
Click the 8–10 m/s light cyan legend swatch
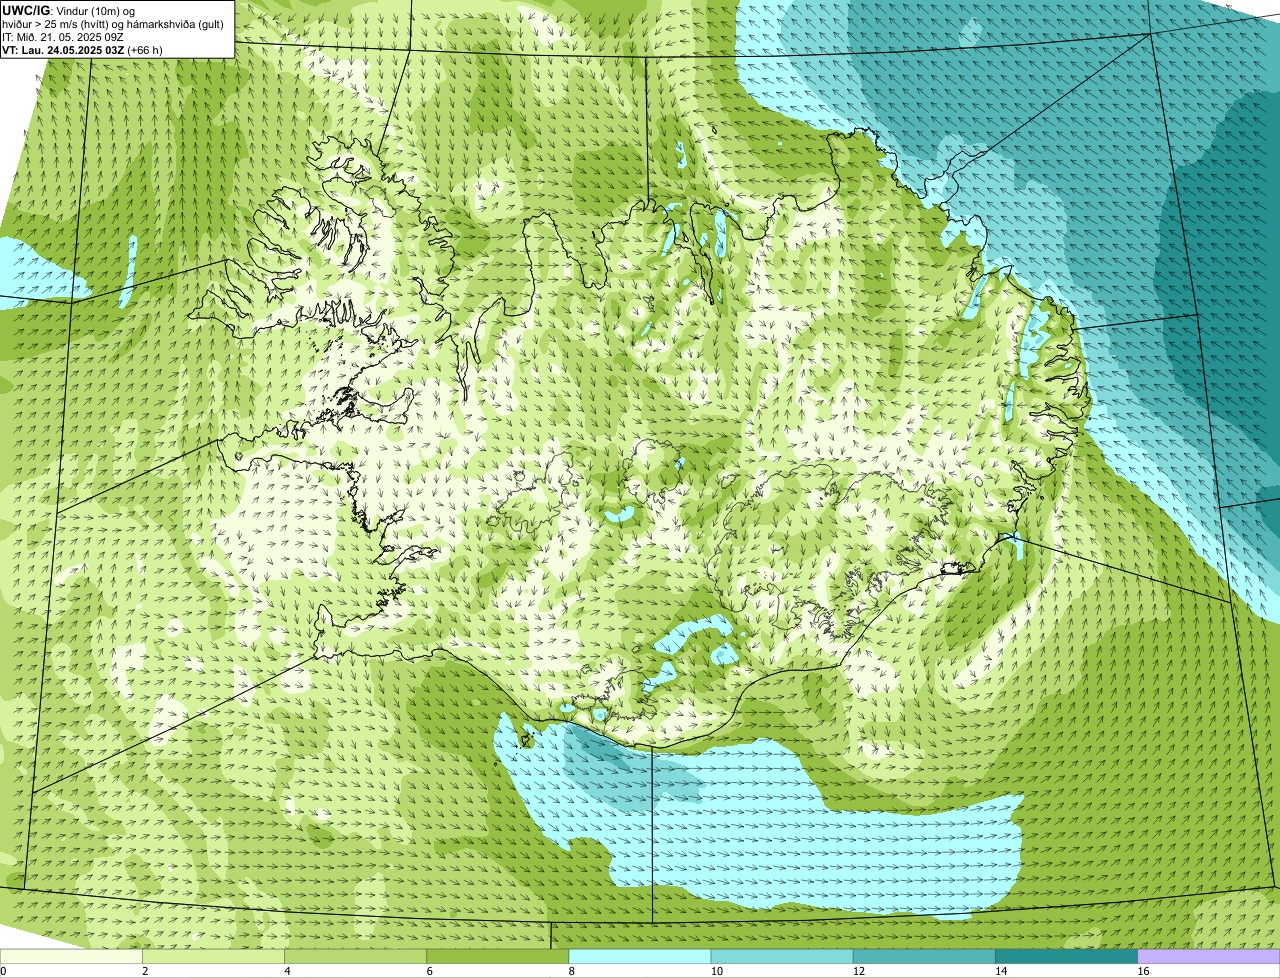[640, 957]
